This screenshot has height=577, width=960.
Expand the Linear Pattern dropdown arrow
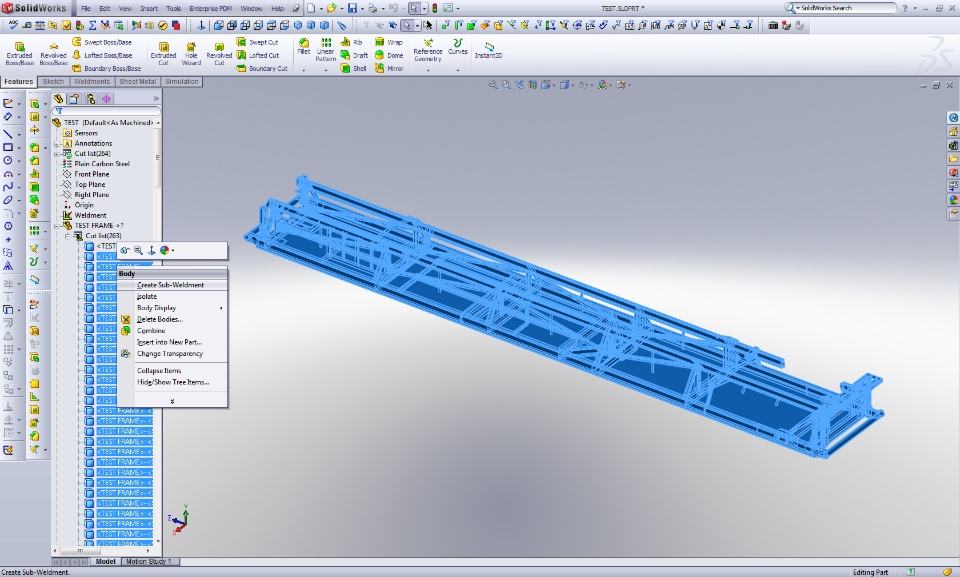pyautogui.click(x=326, y=70)
